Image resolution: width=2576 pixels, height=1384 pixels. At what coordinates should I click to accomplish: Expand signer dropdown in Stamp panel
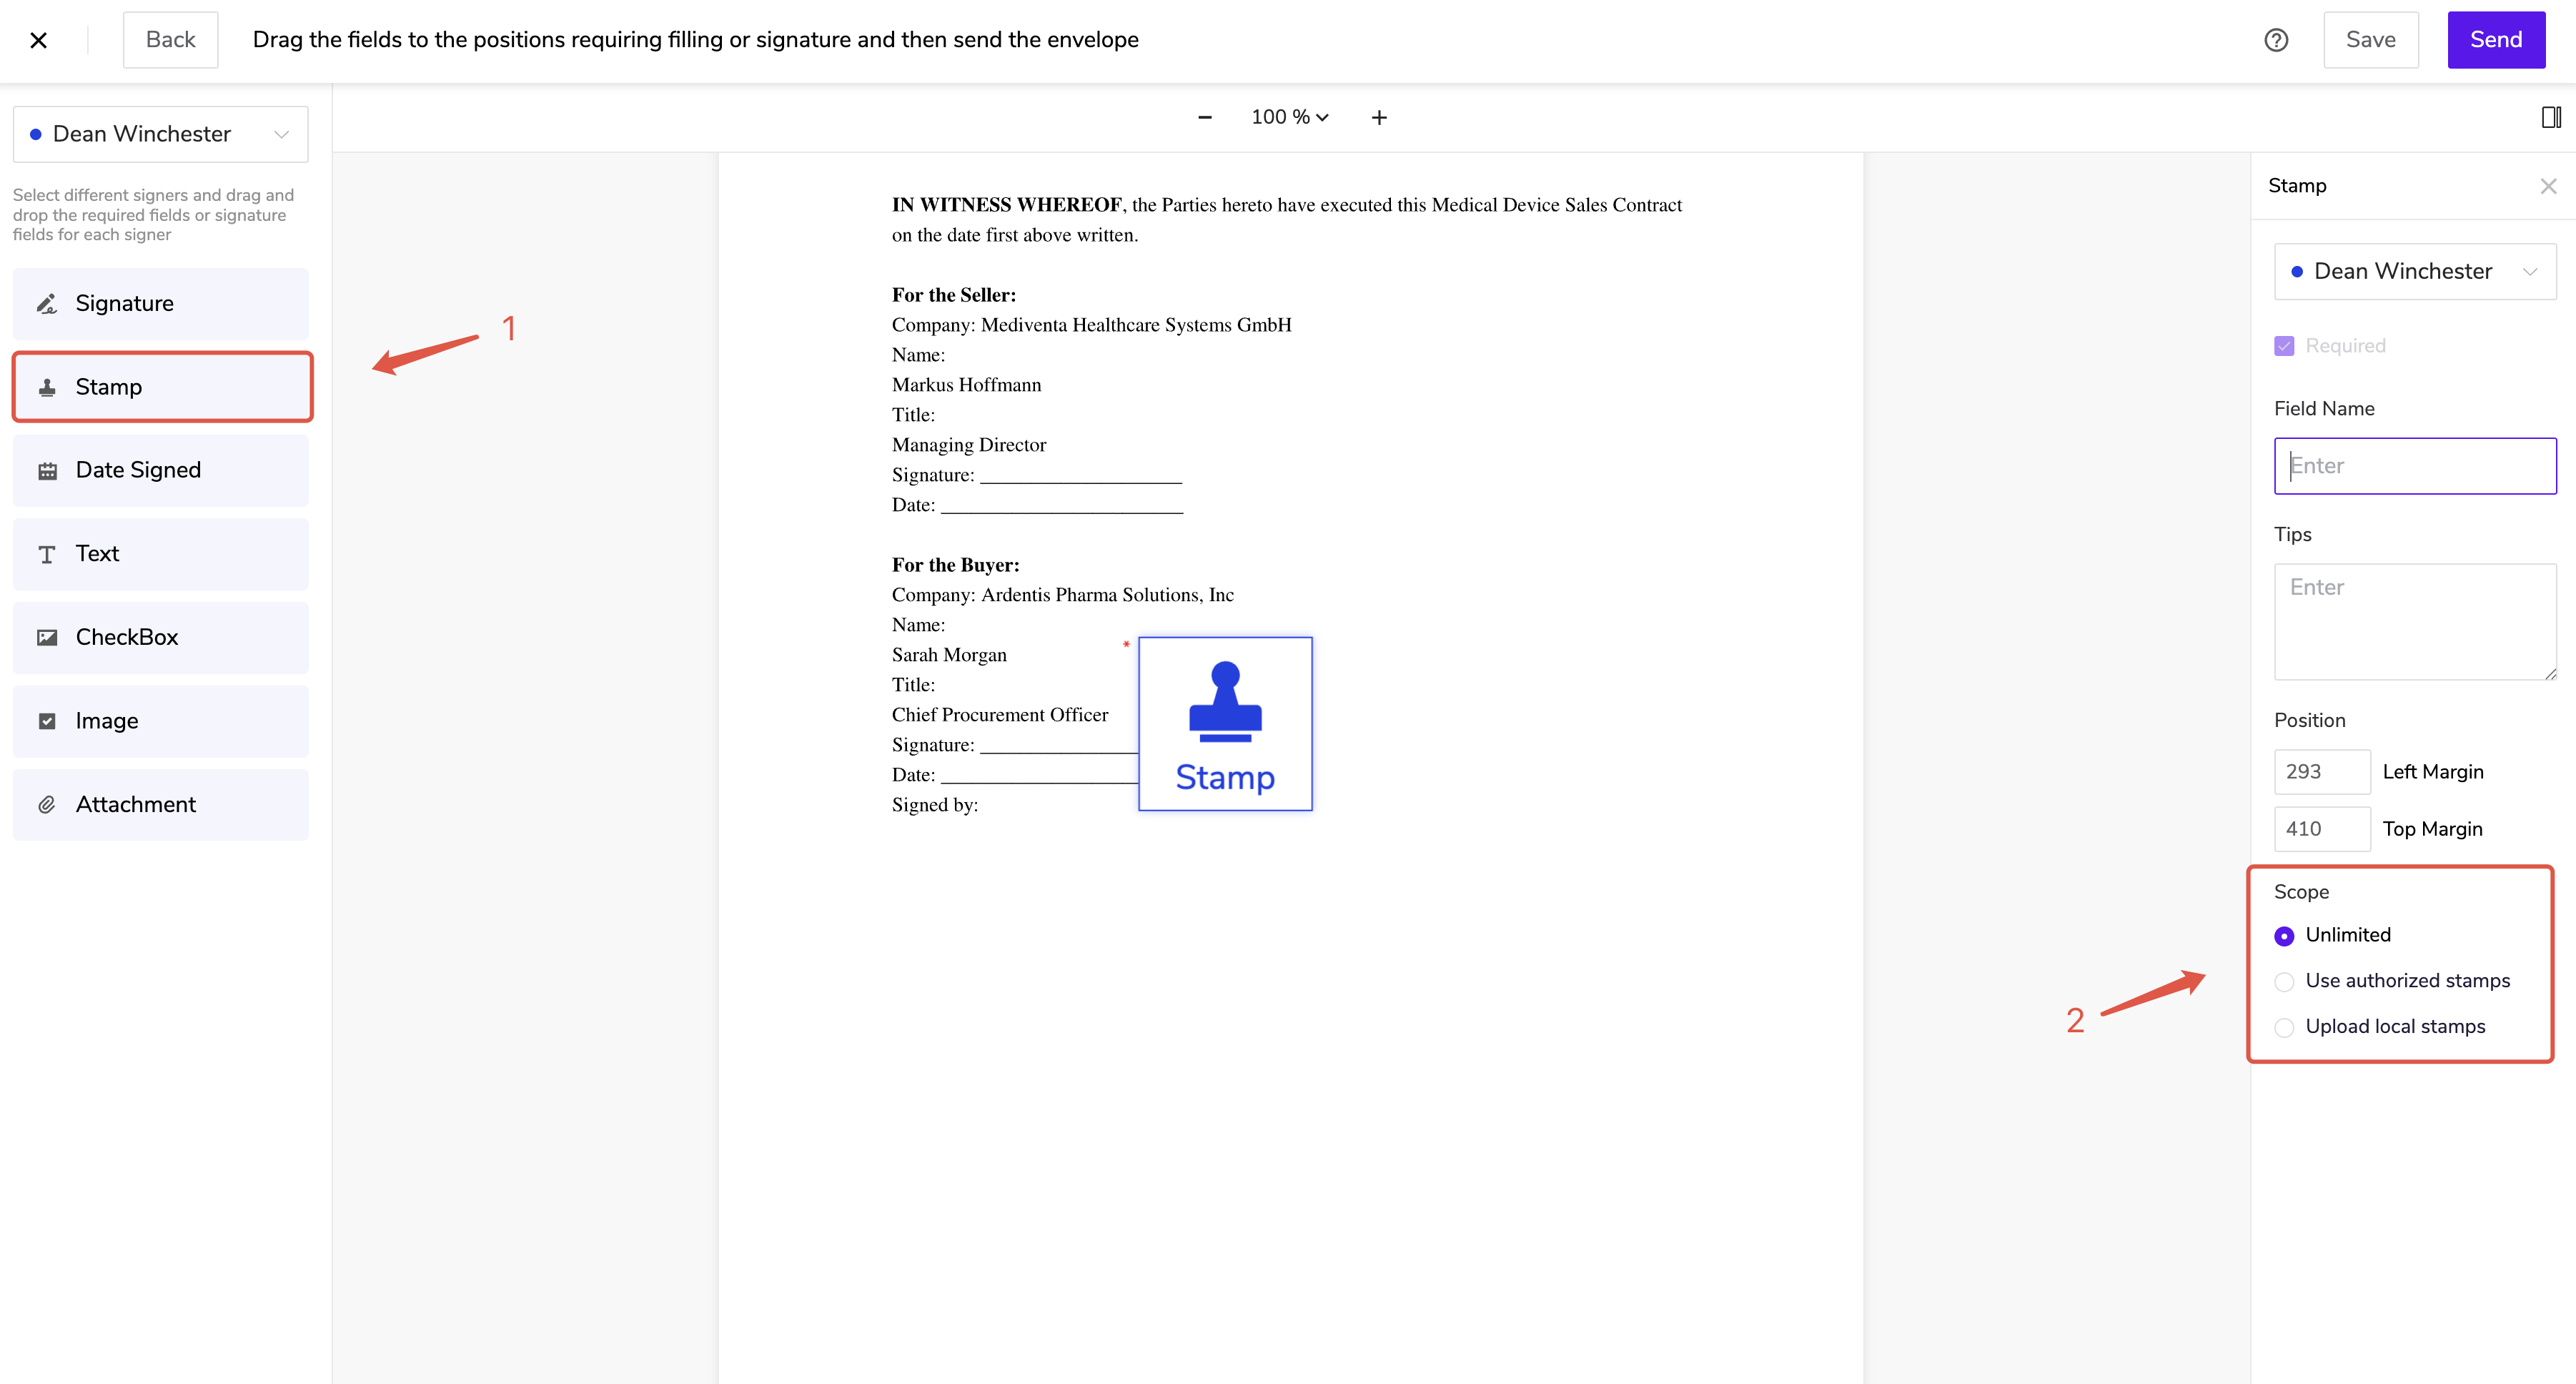click(2414, 272)
